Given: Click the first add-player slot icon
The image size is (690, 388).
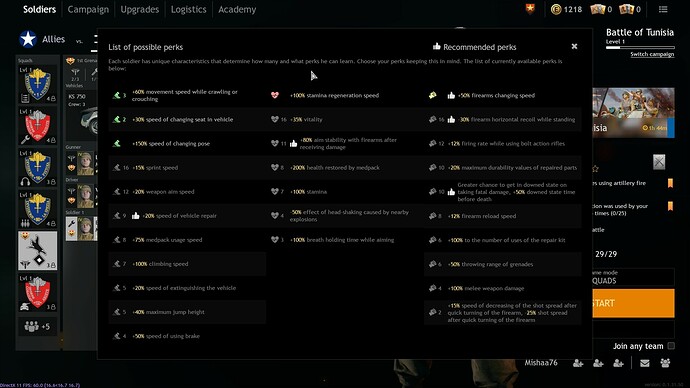Looking at the screenshot, I should (578, 363).
